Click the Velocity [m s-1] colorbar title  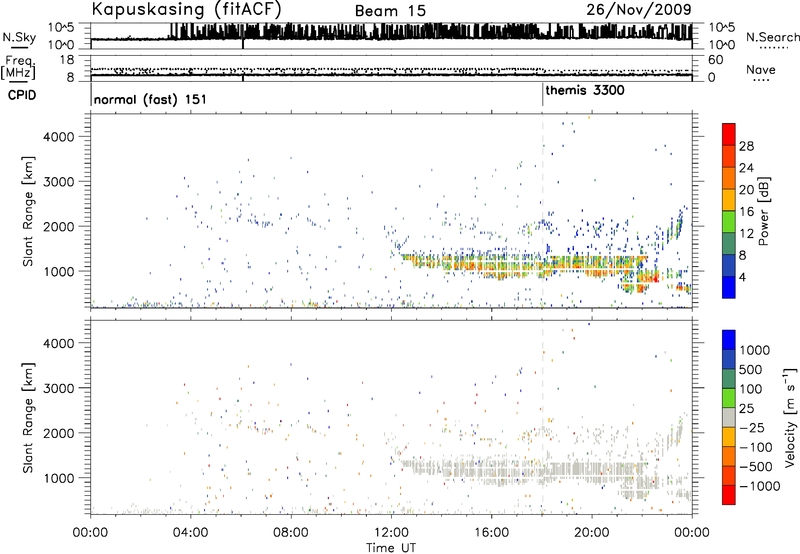point(790,417)
